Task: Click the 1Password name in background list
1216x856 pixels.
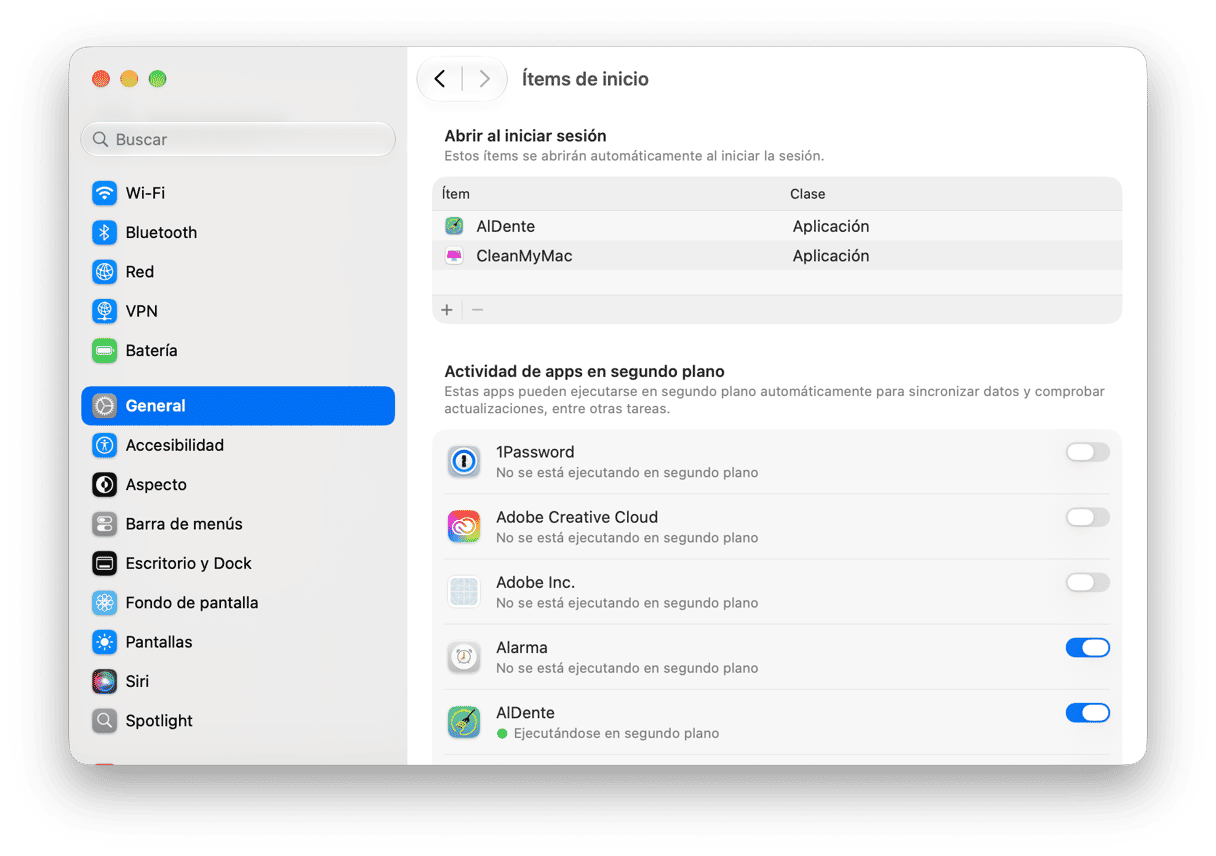Action: pyautogui.click(x=535, y=452)
